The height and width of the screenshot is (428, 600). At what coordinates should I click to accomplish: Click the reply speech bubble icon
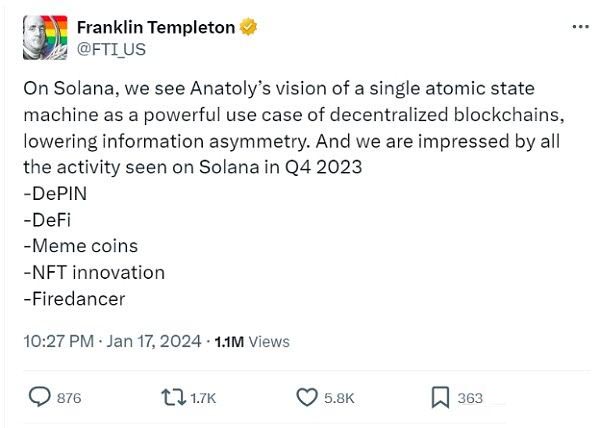pyautogui.click(x=39, y=398)
